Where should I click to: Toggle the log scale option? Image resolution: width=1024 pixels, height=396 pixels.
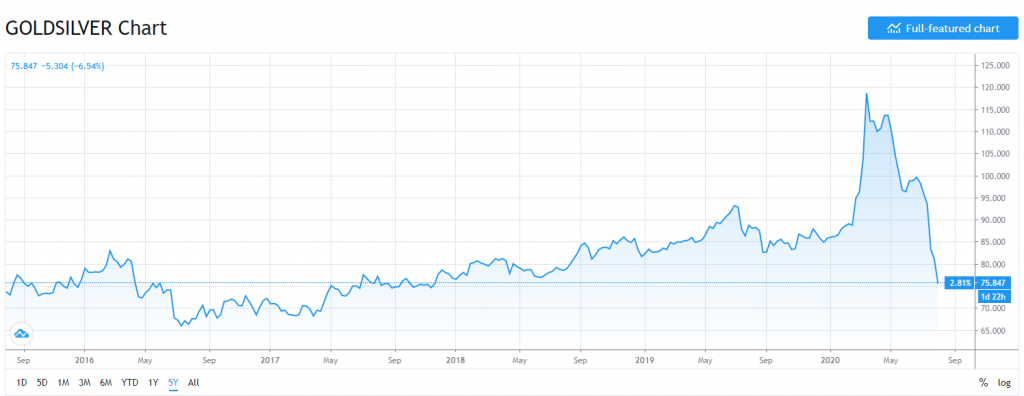[x=1005, y=383]
